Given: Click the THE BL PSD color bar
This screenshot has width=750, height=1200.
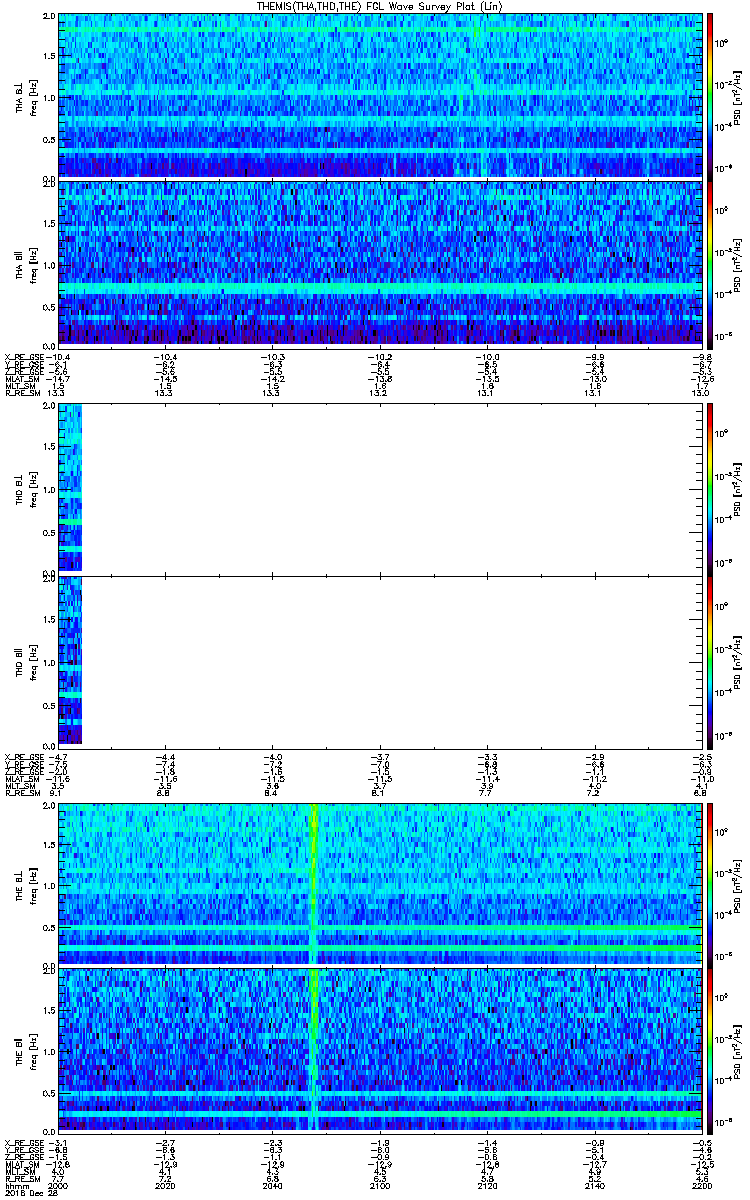Looking at the screenshot, I should (x=710, y=883).
